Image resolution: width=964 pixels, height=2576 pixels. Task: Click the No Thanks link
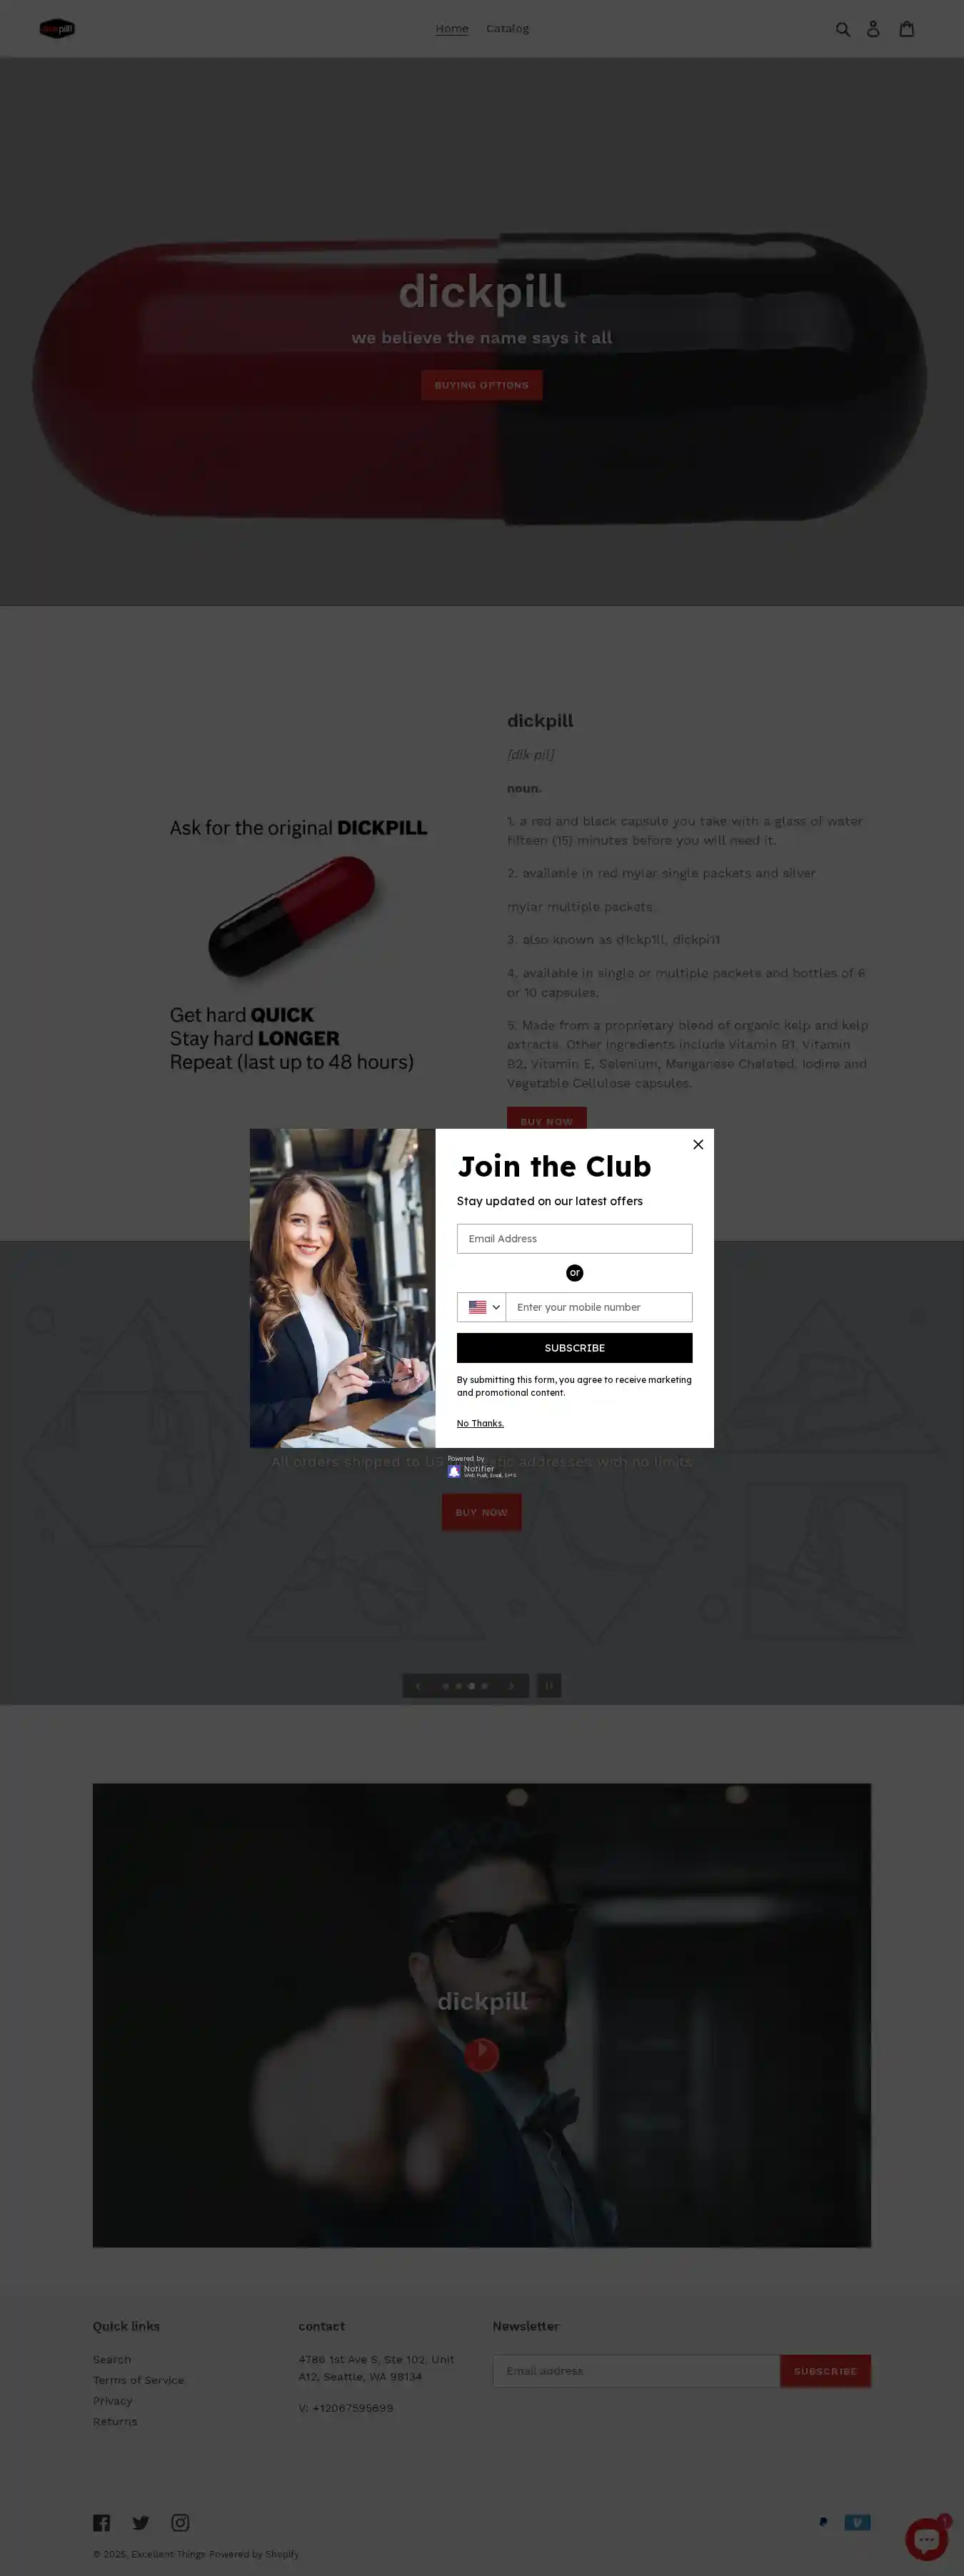pyautogui.click(x=480, y=1423)
